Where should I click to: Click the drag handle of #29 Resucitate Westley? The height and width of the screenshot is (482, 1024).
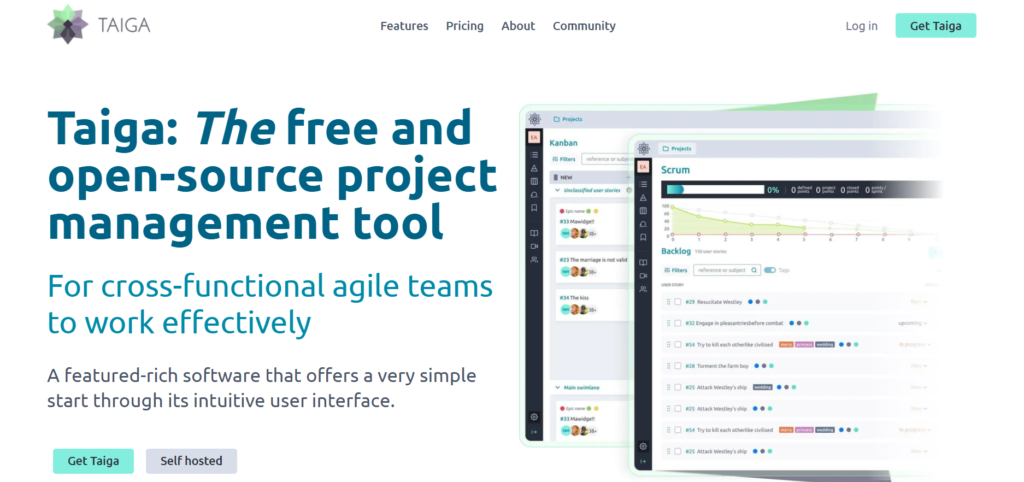point(668,302)
